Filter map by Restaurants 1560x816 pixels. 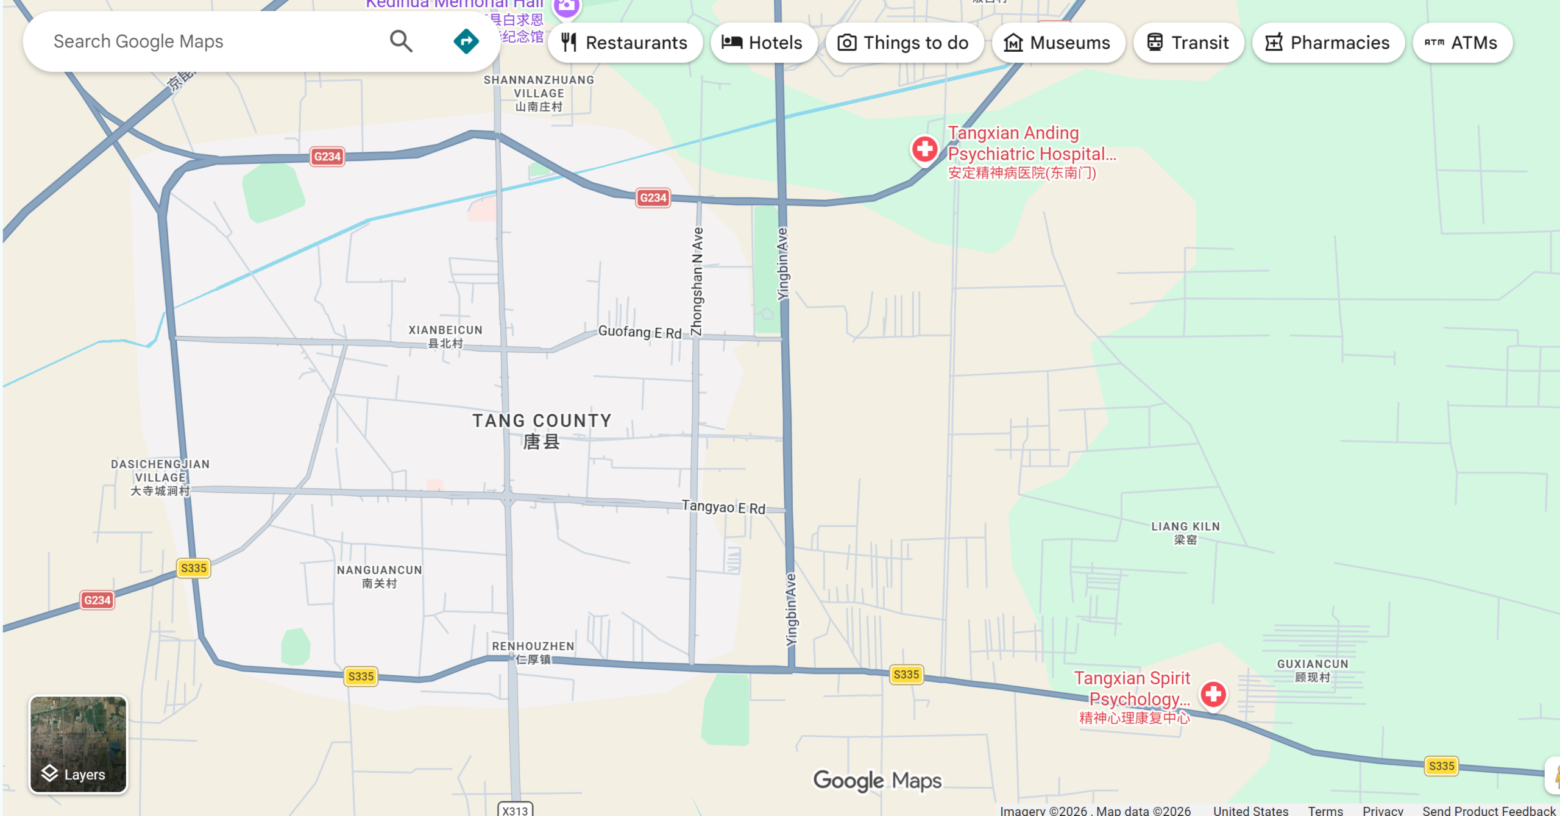point(625,43)
